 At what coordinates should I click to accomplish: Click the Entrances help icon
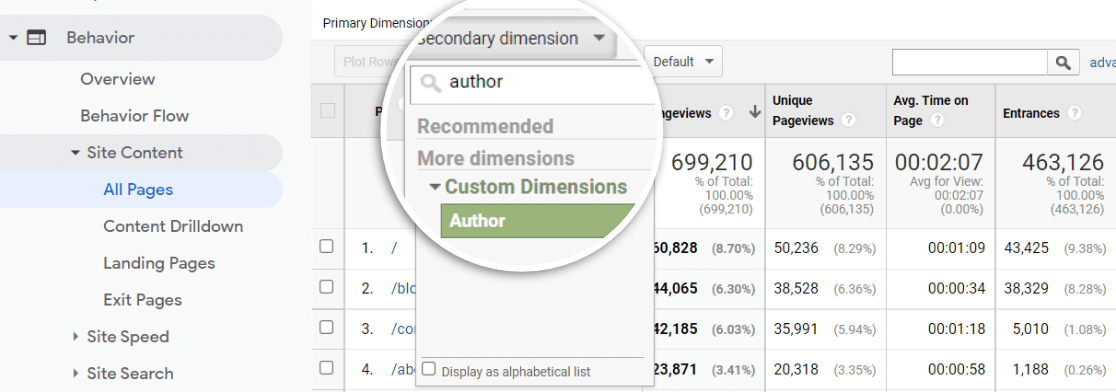(1074, 113)
